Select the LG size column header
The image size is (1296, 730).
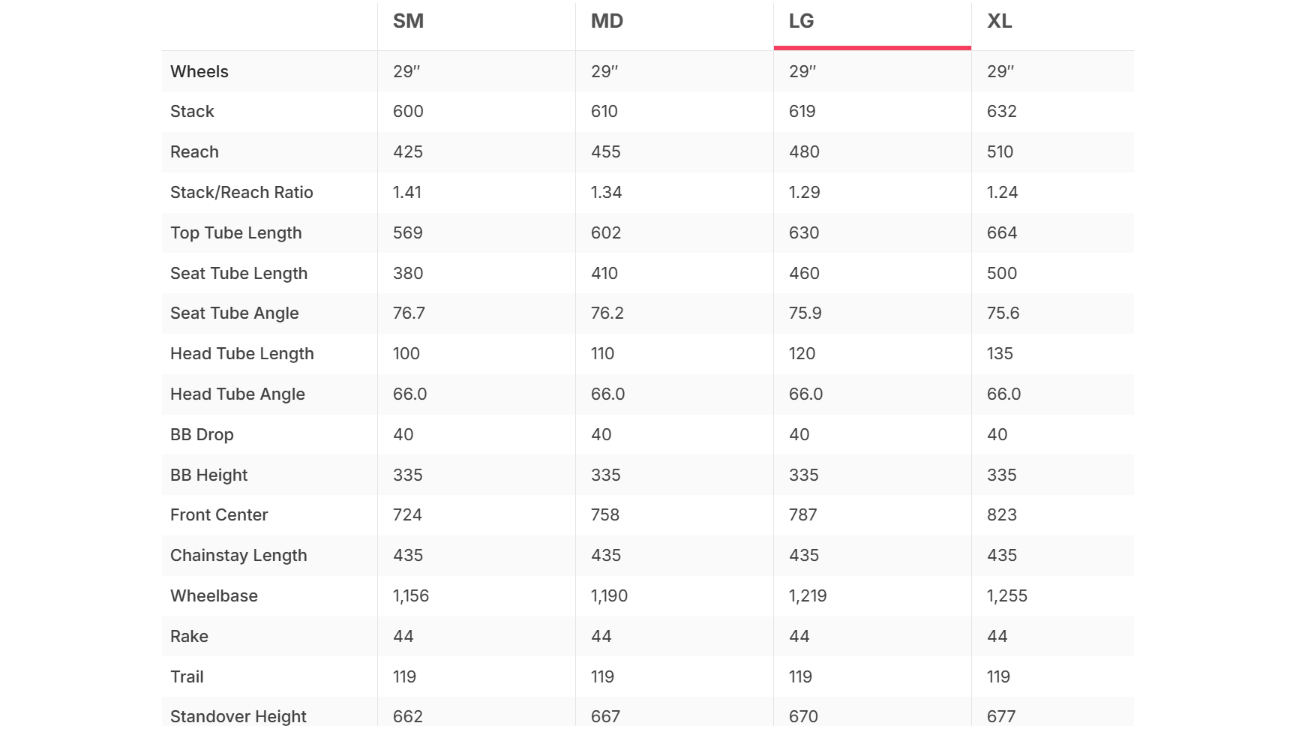[x=801, y=21]
